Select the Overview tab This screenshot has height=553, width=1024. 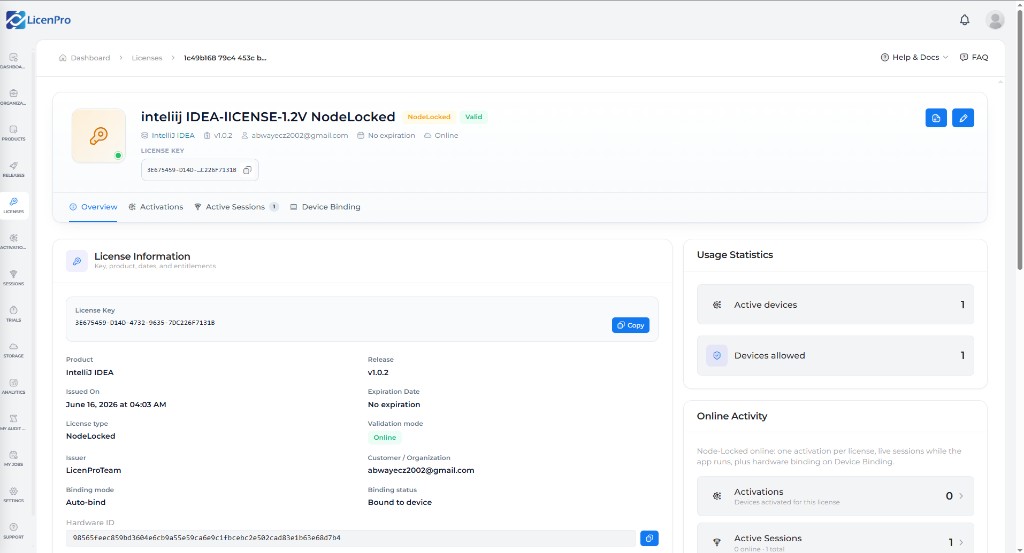[93, 207]
